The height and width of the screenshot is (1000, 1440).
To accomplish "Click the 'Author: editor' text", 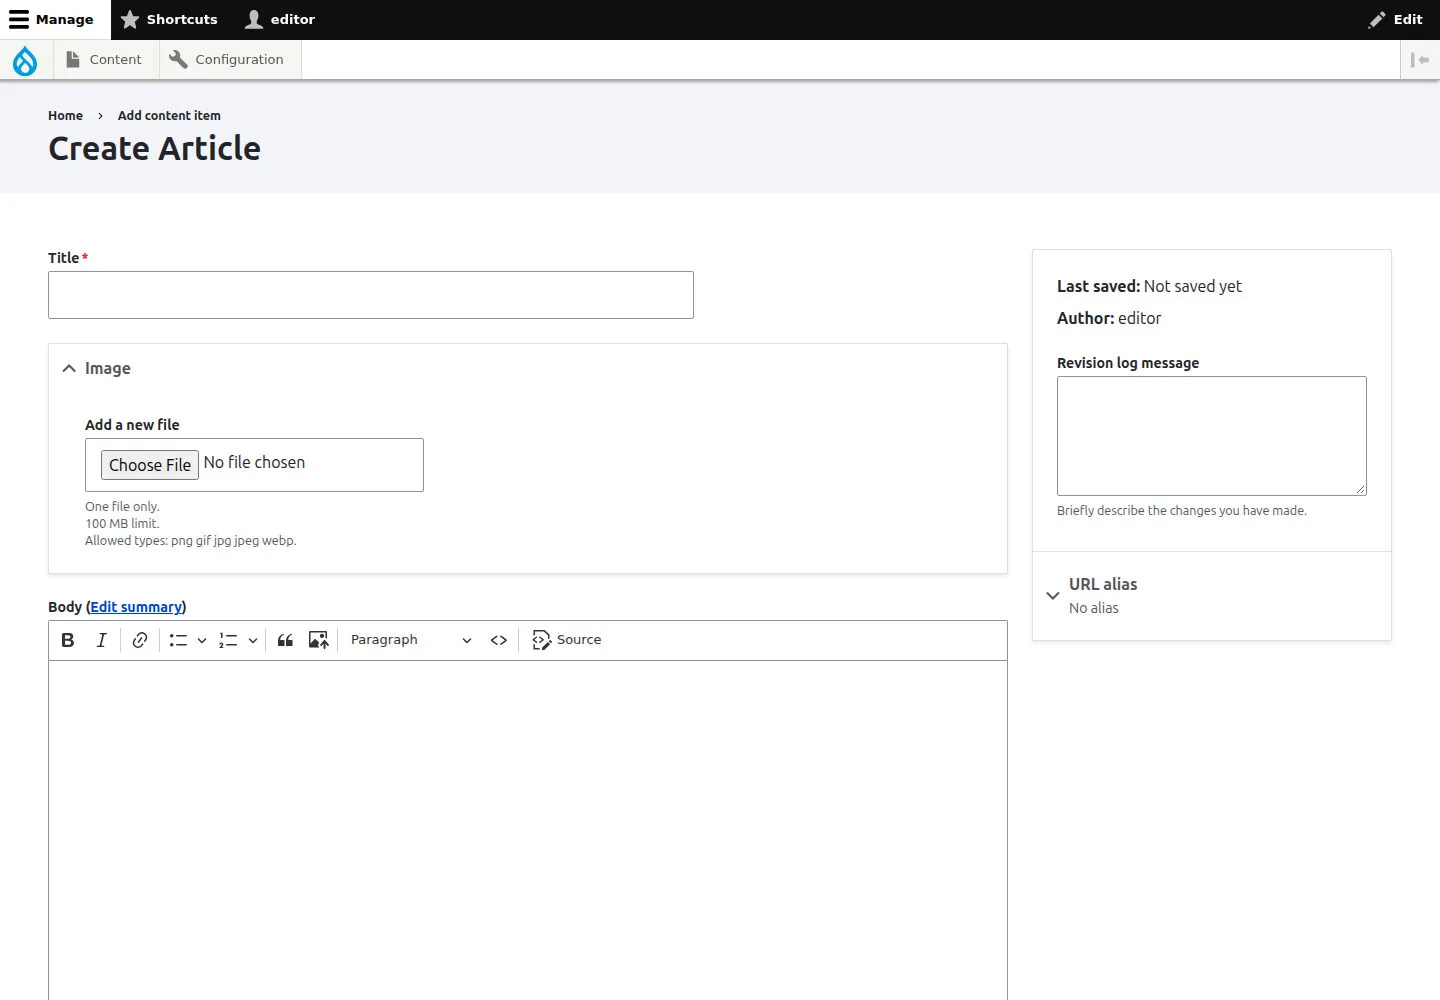I will [1109, 318].
